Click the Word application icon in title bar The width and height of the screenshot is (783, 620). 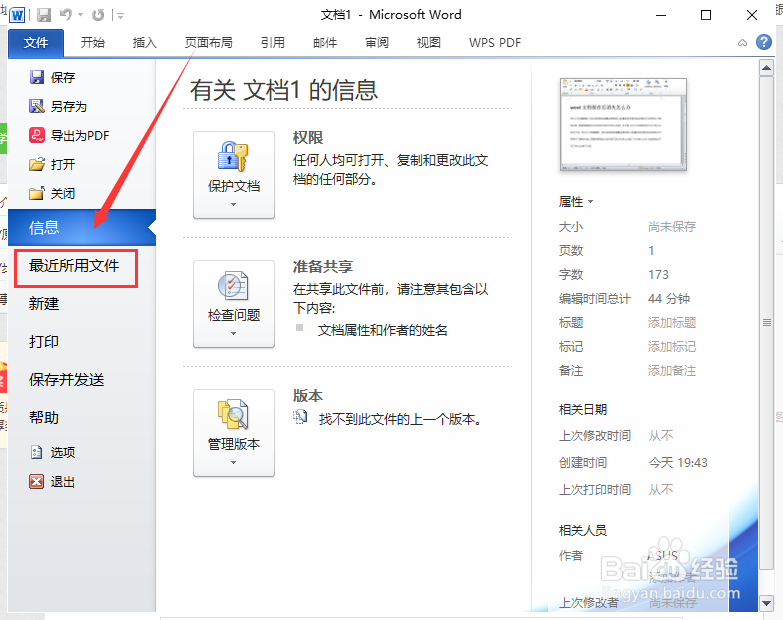(16, 15)
